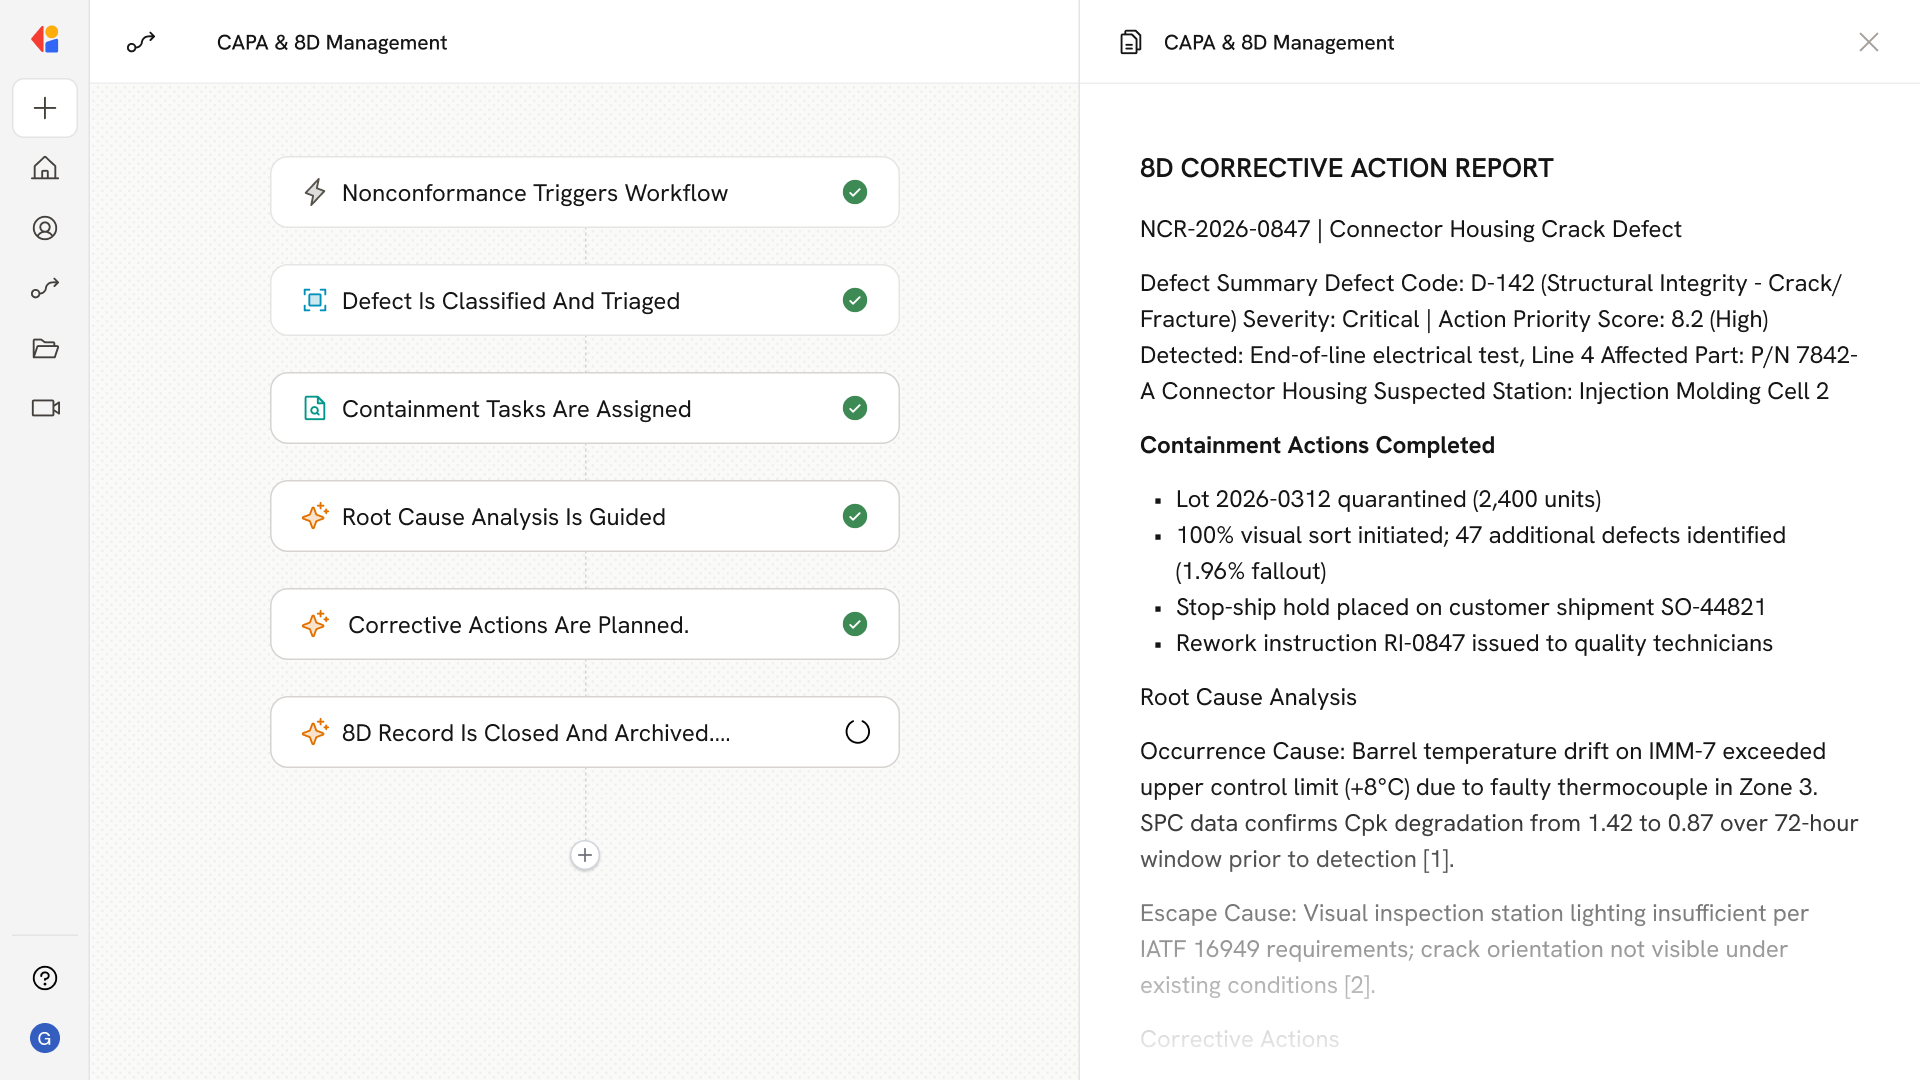Click the user avatar labeled G
This screenshot has height=1080, width=1920.
point(45,1038)
